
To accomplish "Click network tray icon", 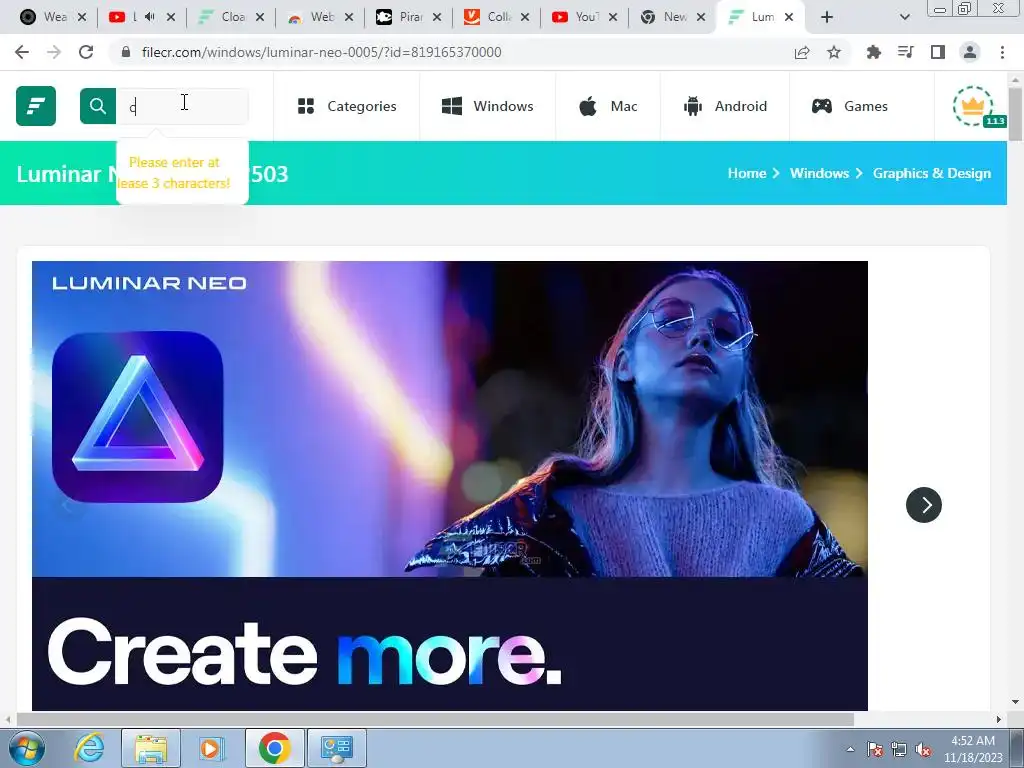I will [899, 749].
